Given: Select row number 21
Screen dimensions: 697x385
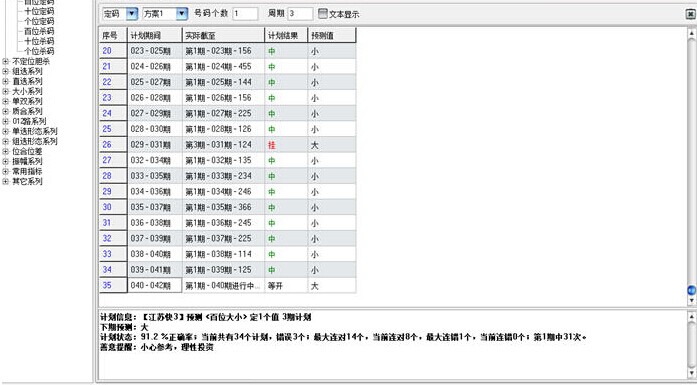Looking at the screenshot, I should (113, 67).
